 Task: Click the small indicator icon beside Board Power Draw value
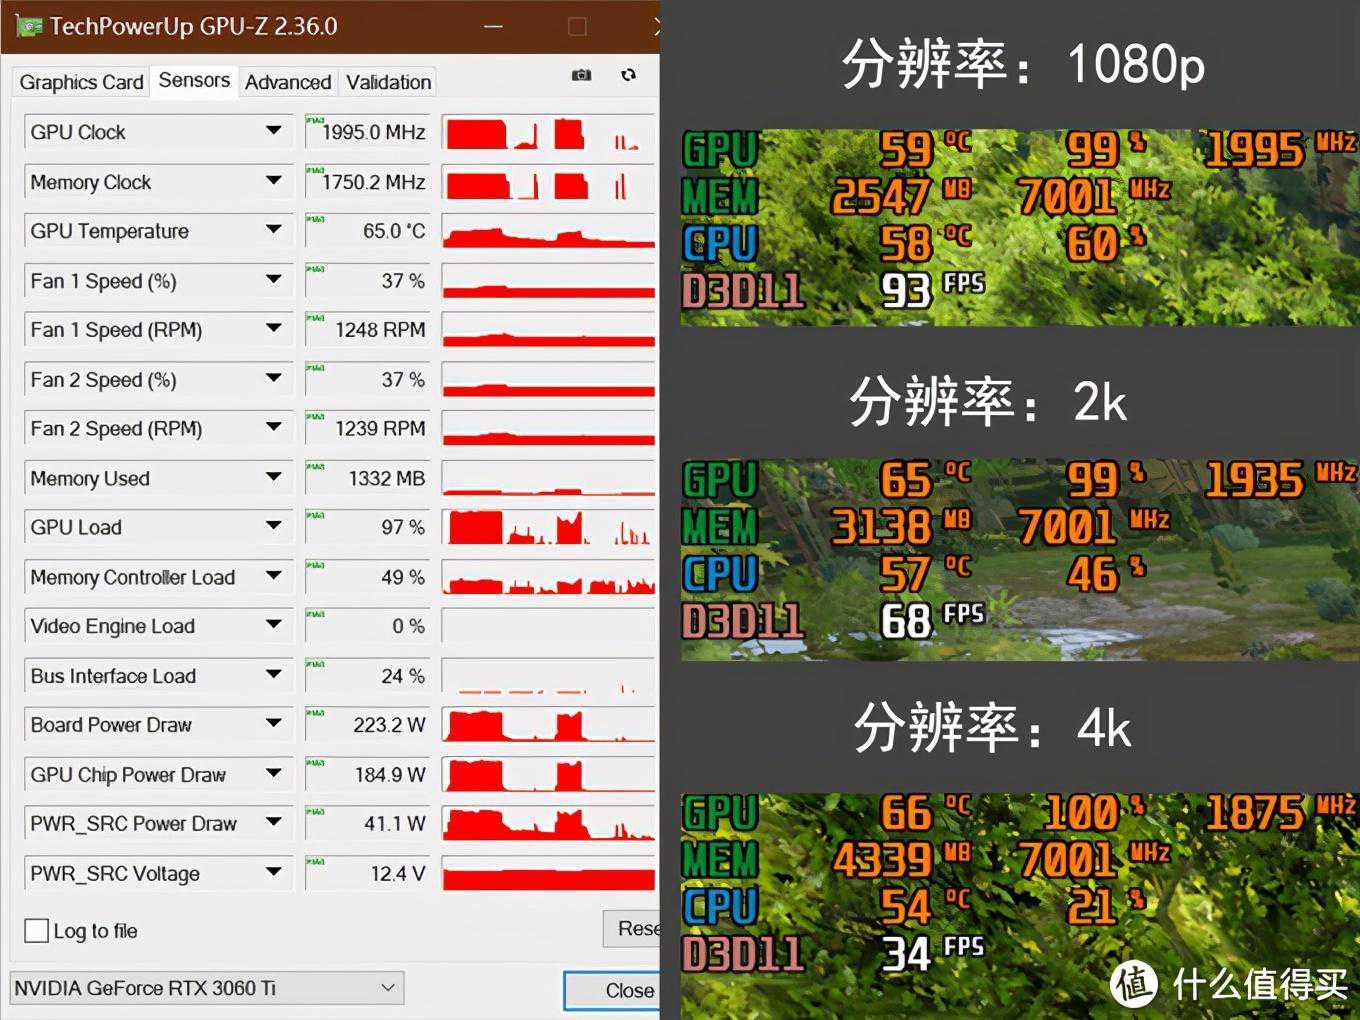[x=315, y=713]
